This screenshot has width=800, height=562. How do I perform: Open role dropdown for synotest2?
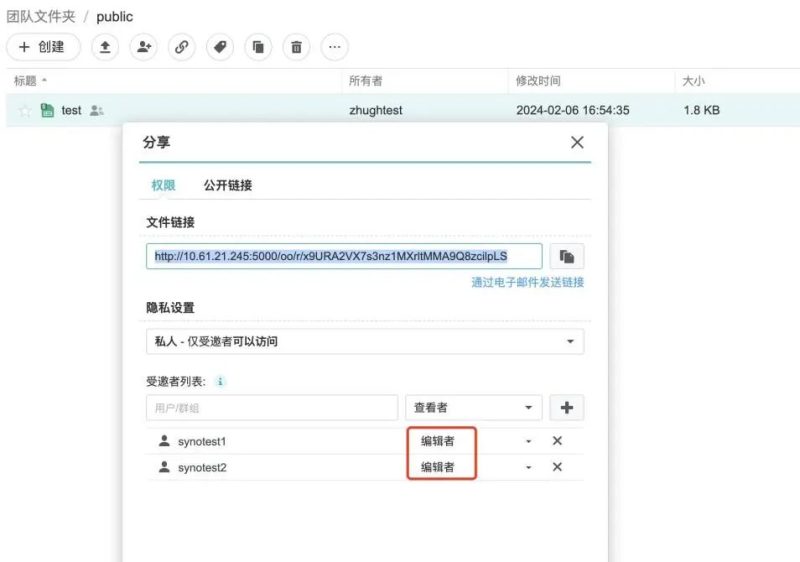point(529,467)
